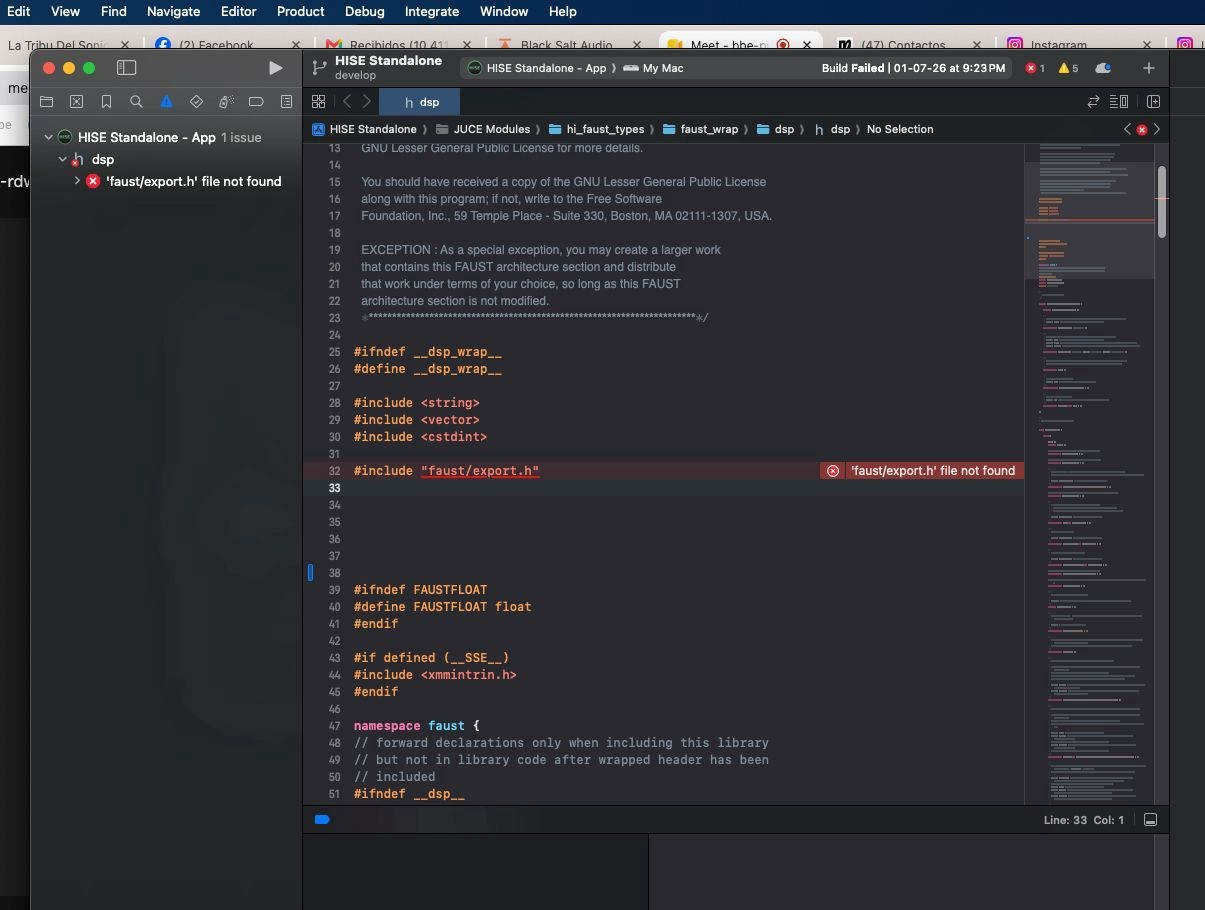Open the Xcode Cloud status icon
This screenshot has height=910, width=1205.
(x=1103, y=68)
